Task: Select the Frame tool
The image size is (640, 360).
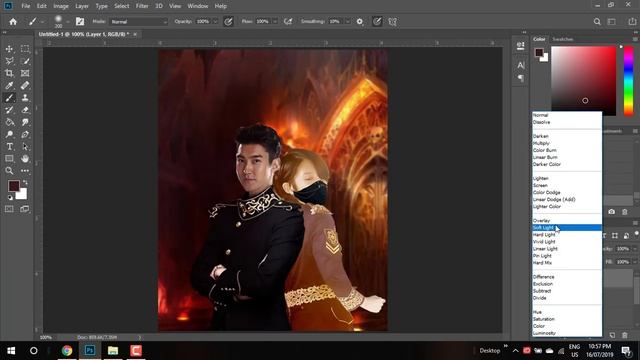Action: [25, 73]
